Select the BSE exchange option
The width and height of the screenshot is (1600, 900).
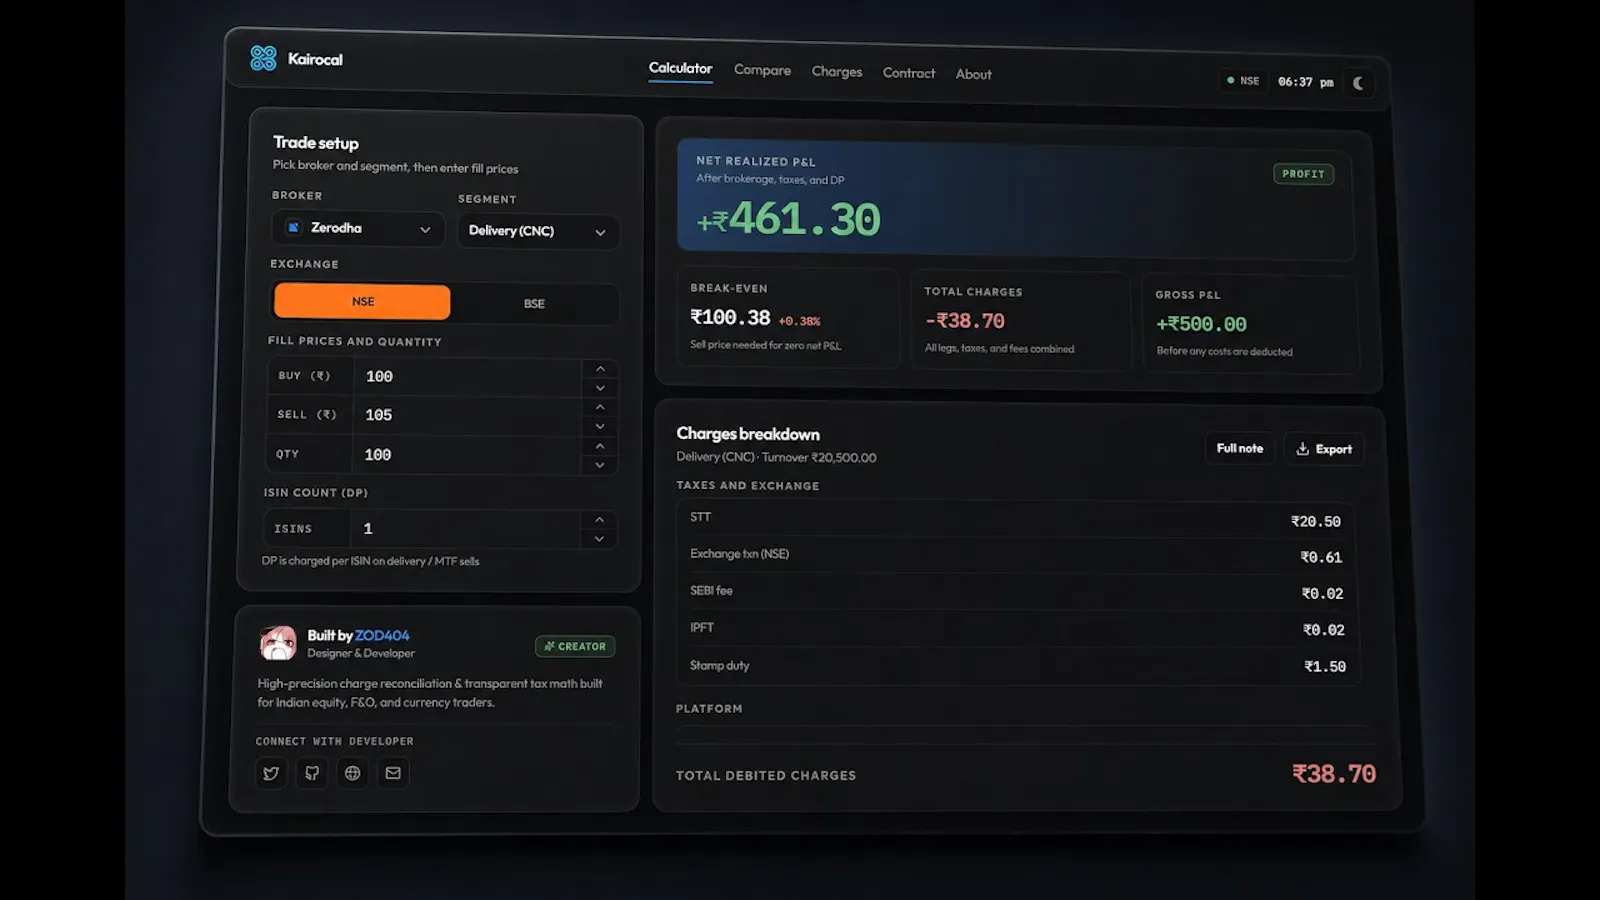tap(534, 303)
